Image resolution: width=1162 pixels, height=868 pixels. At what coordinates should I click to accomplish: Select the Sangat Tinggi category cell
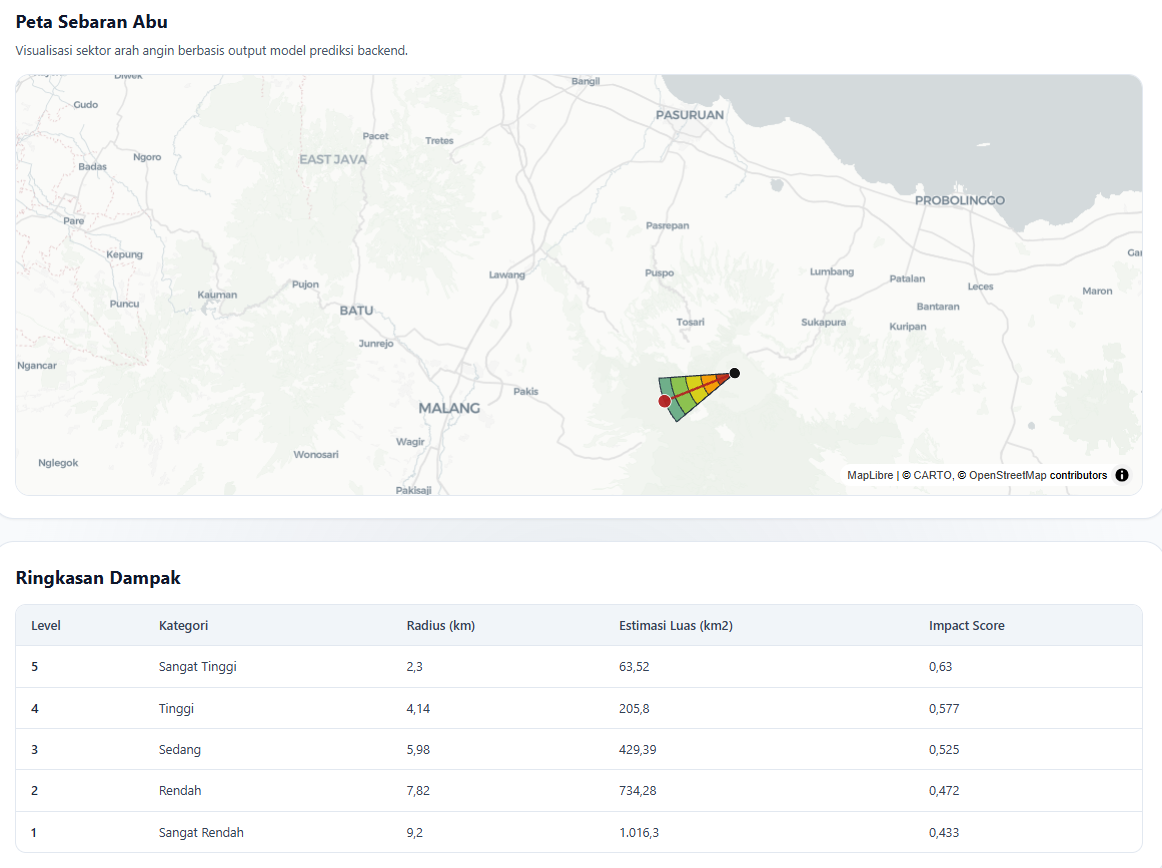(197, 666)
